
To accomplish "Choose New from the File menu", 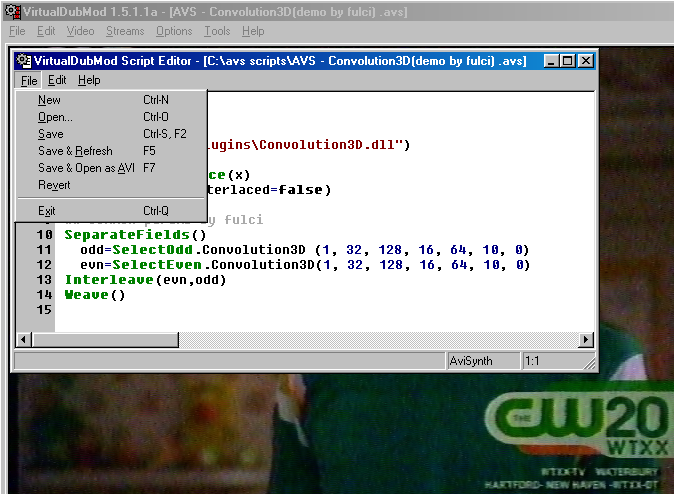I will (x=111, y=100).
